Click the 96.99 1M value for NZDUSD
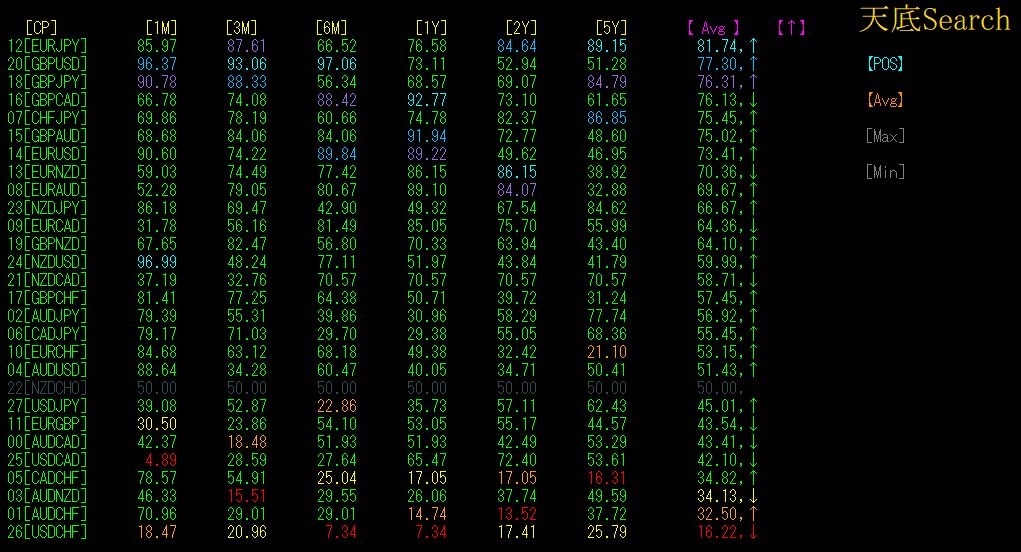Viewport: 1021px width, 552px height. (157, 262)
